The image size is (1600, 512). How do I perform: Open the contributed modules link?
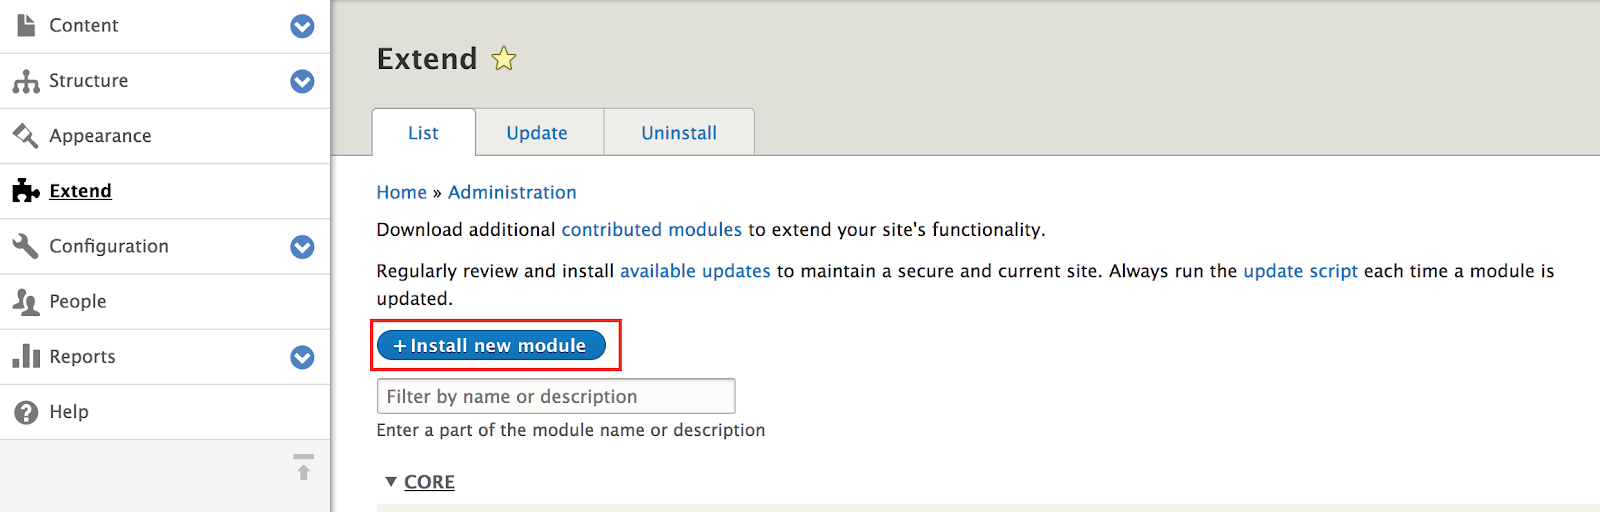(x=652, y=230)
